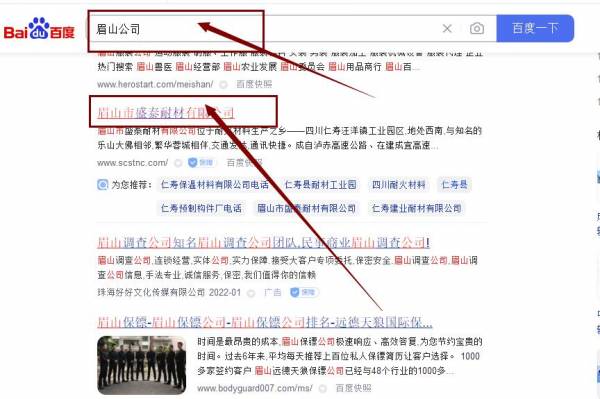
Task: Open camera image search icon
Action: coord(477,28)
